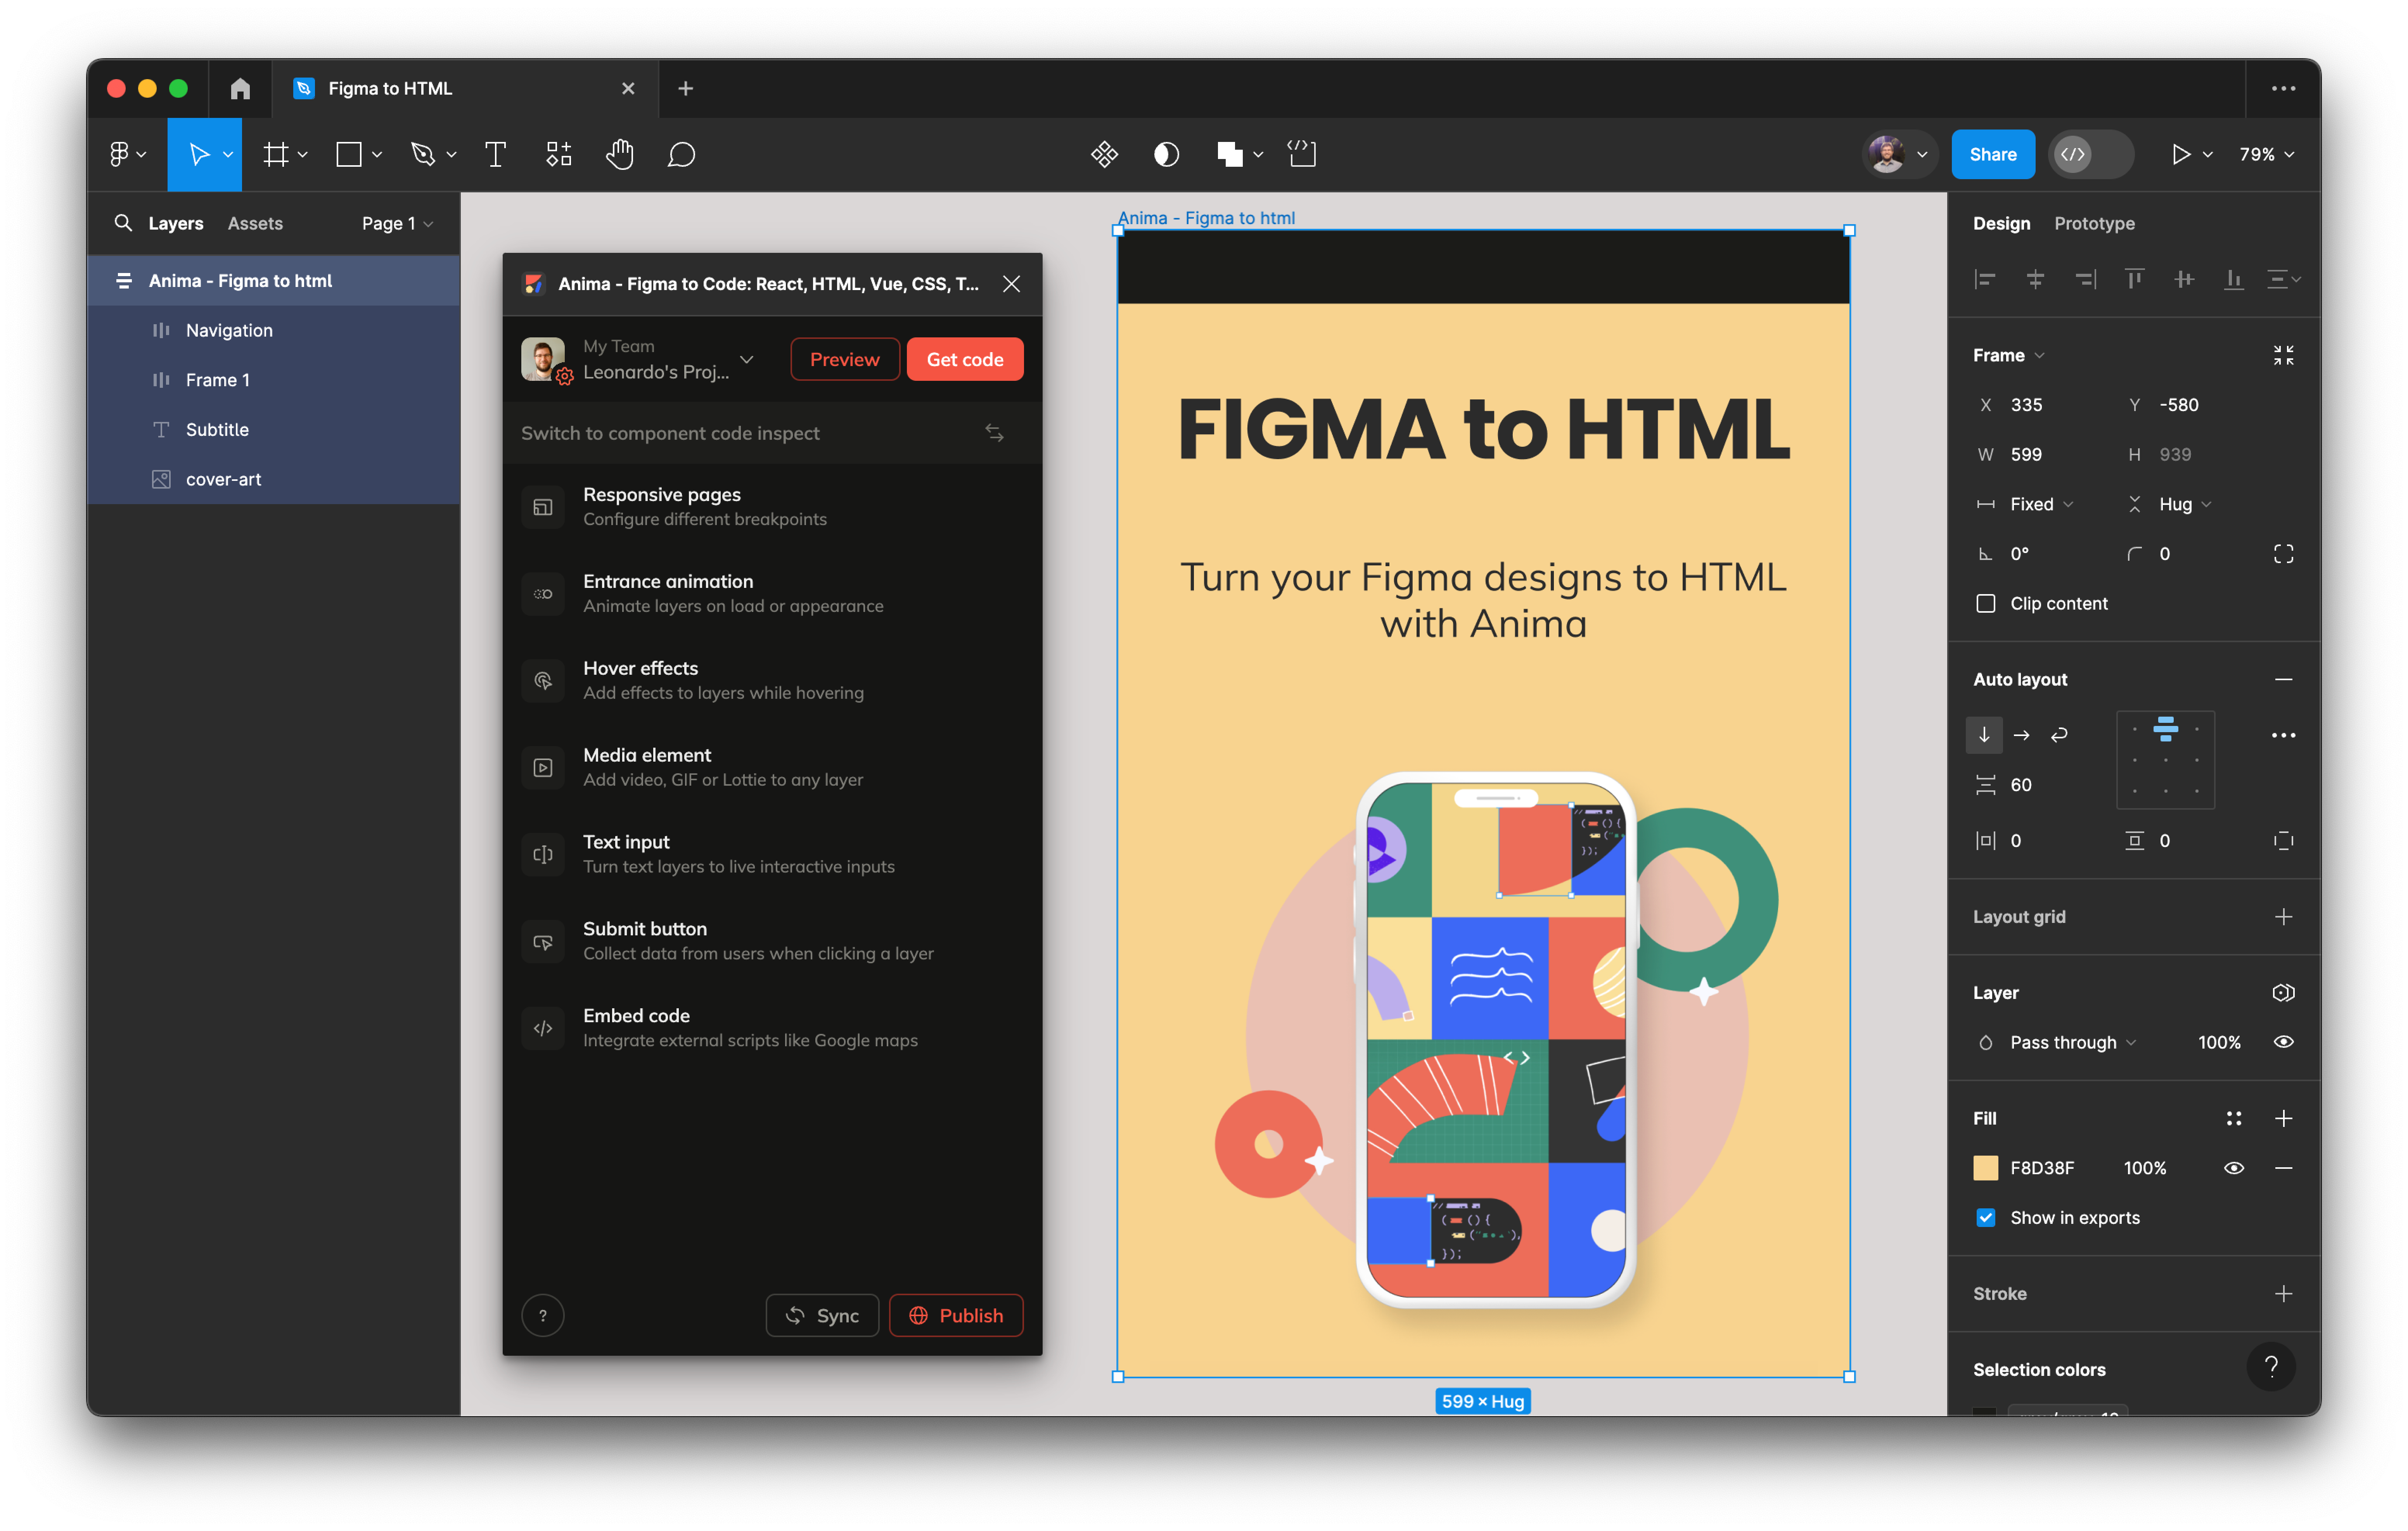Image resolution: width=2408 pixels, height=1531 pixels.
Task: Select the Frame tool
Action: [276, 154]
